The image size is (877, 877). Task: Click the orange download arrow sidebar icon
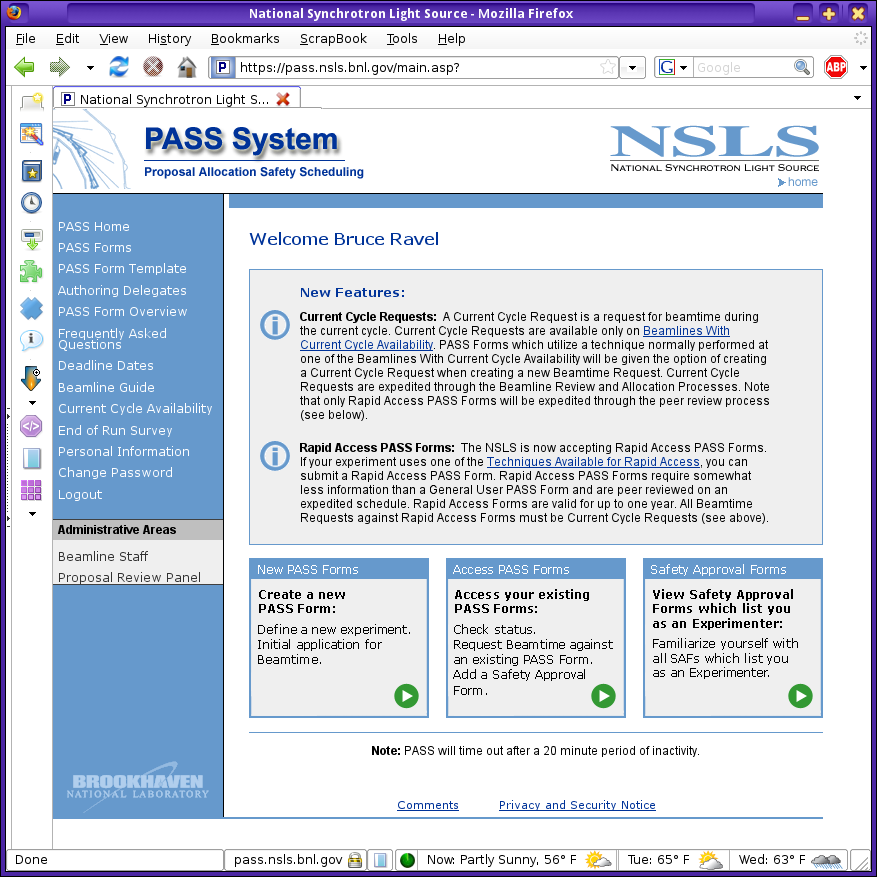click(x=31, y=378)
